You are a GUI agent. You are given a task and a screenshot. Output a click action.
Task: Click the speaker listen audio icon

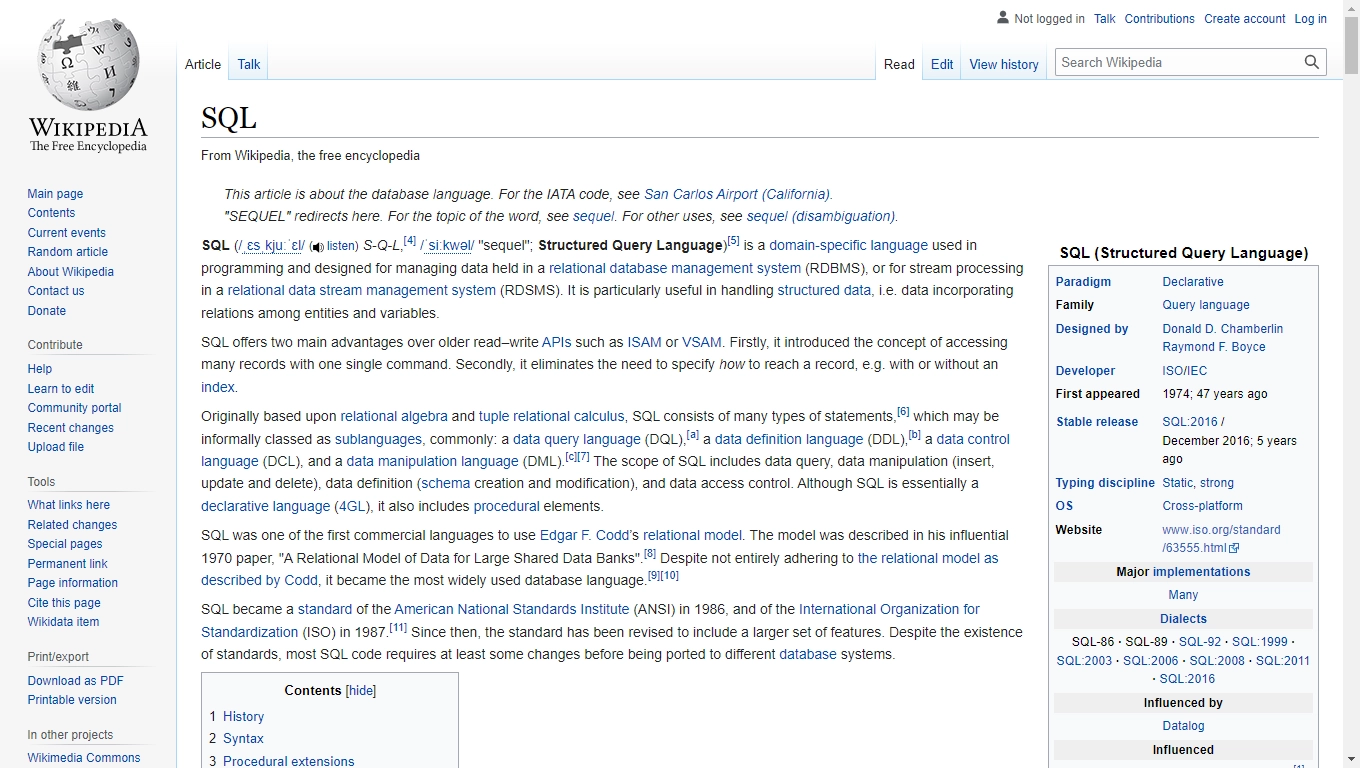317,247
